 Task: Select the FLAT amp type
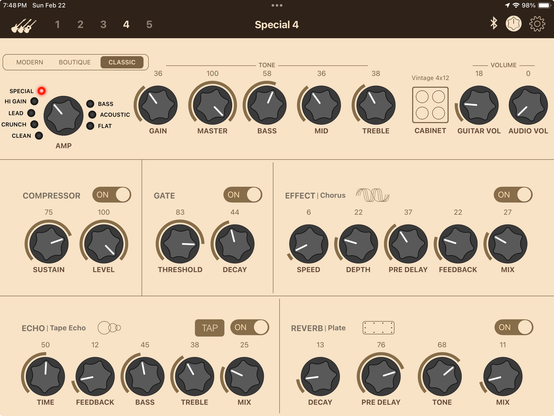pos(90,126)
